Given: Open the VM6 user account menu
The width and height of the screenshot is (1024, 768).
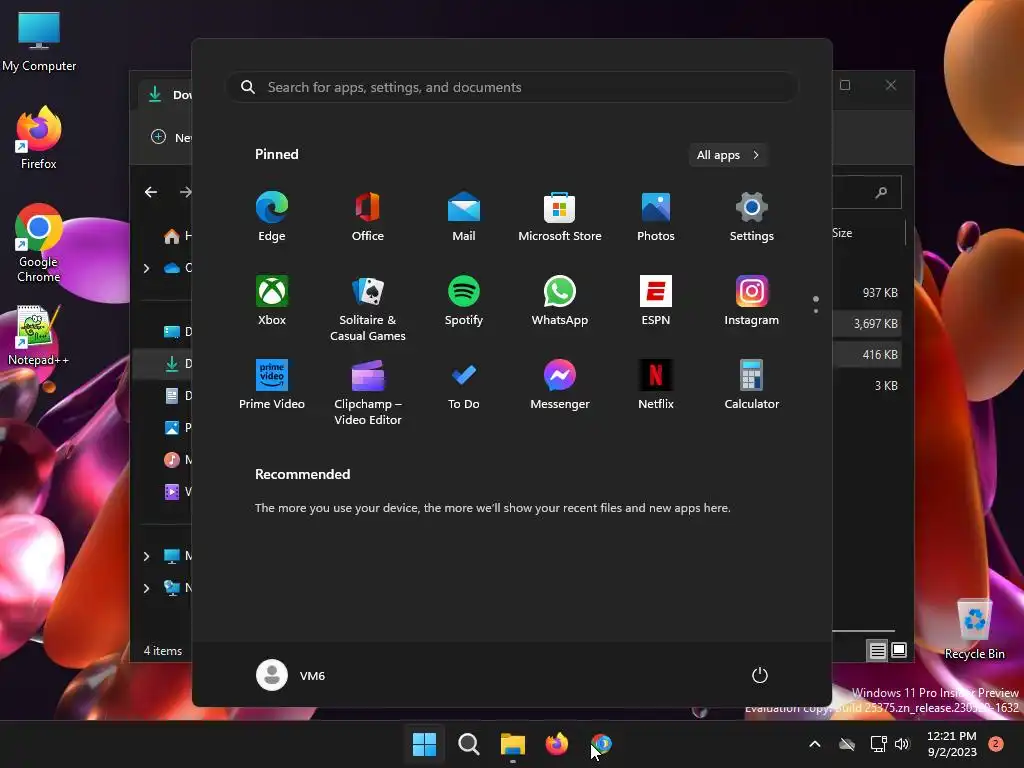Looking at the screenshot, I should pyautogui.click(x=291, y=675).
